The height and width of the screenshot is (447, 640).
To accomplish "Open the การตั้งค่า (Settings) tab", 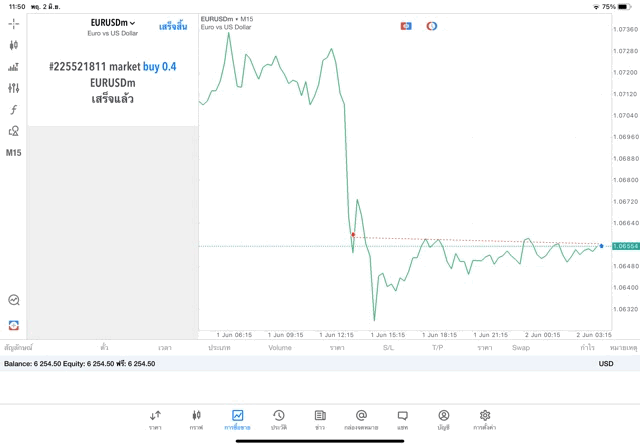I will pyautogui.click(x=485, y=419).
